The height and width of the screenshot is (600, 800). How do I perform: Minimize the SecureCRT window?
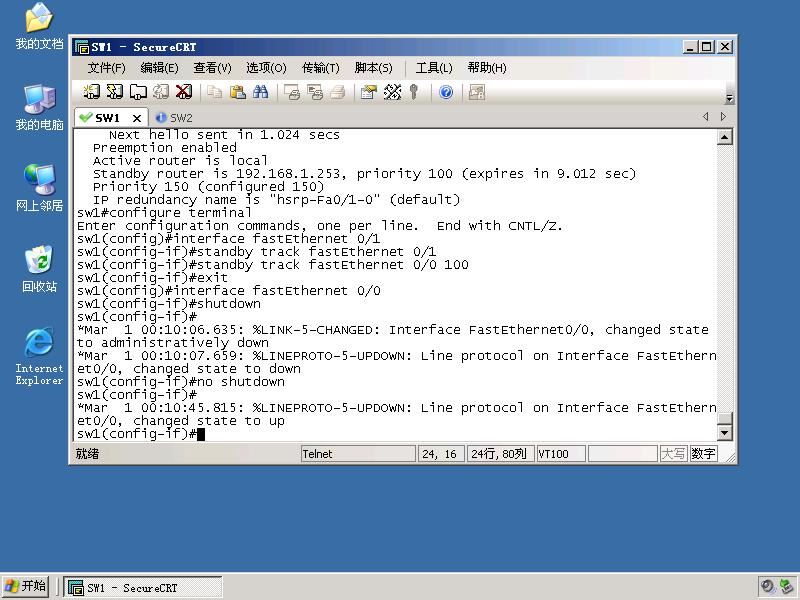690,47
